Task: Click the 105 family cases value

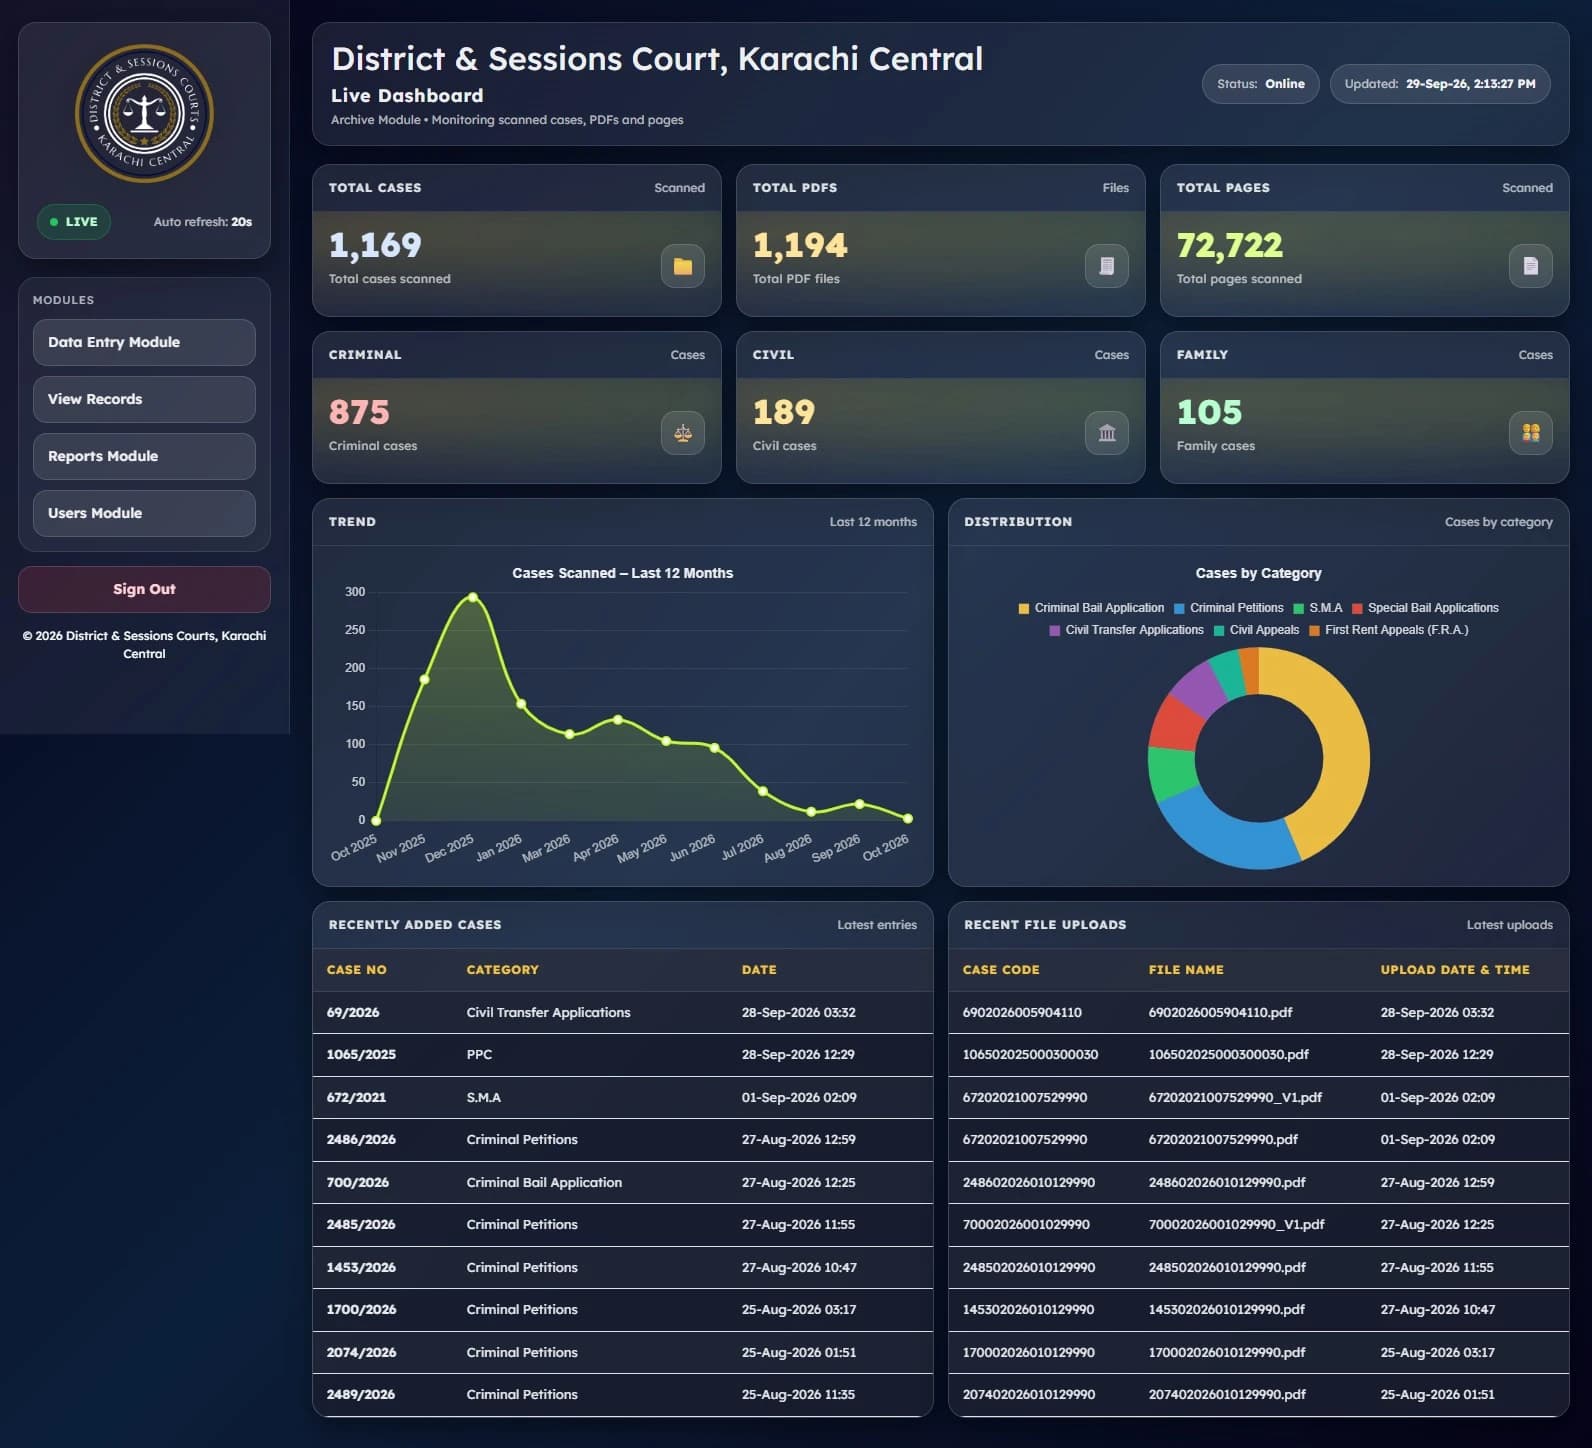Action: (1209, 412)
